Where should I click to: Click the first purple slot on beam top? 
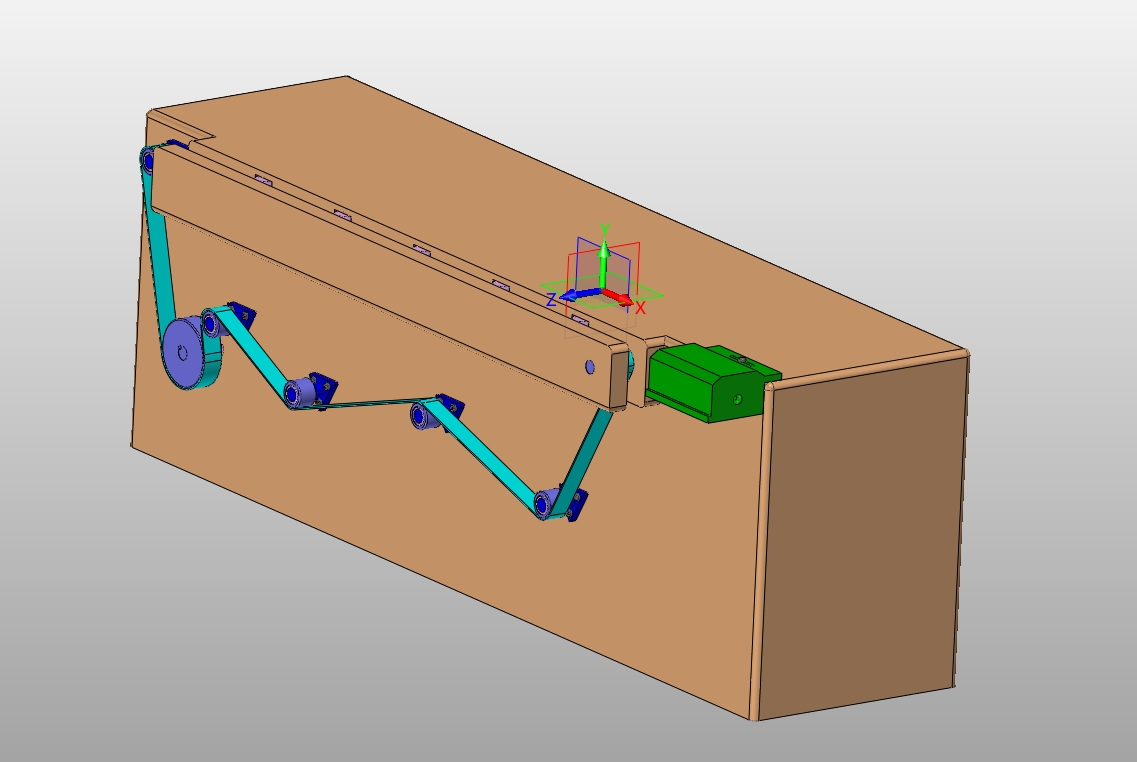point(264,181)
